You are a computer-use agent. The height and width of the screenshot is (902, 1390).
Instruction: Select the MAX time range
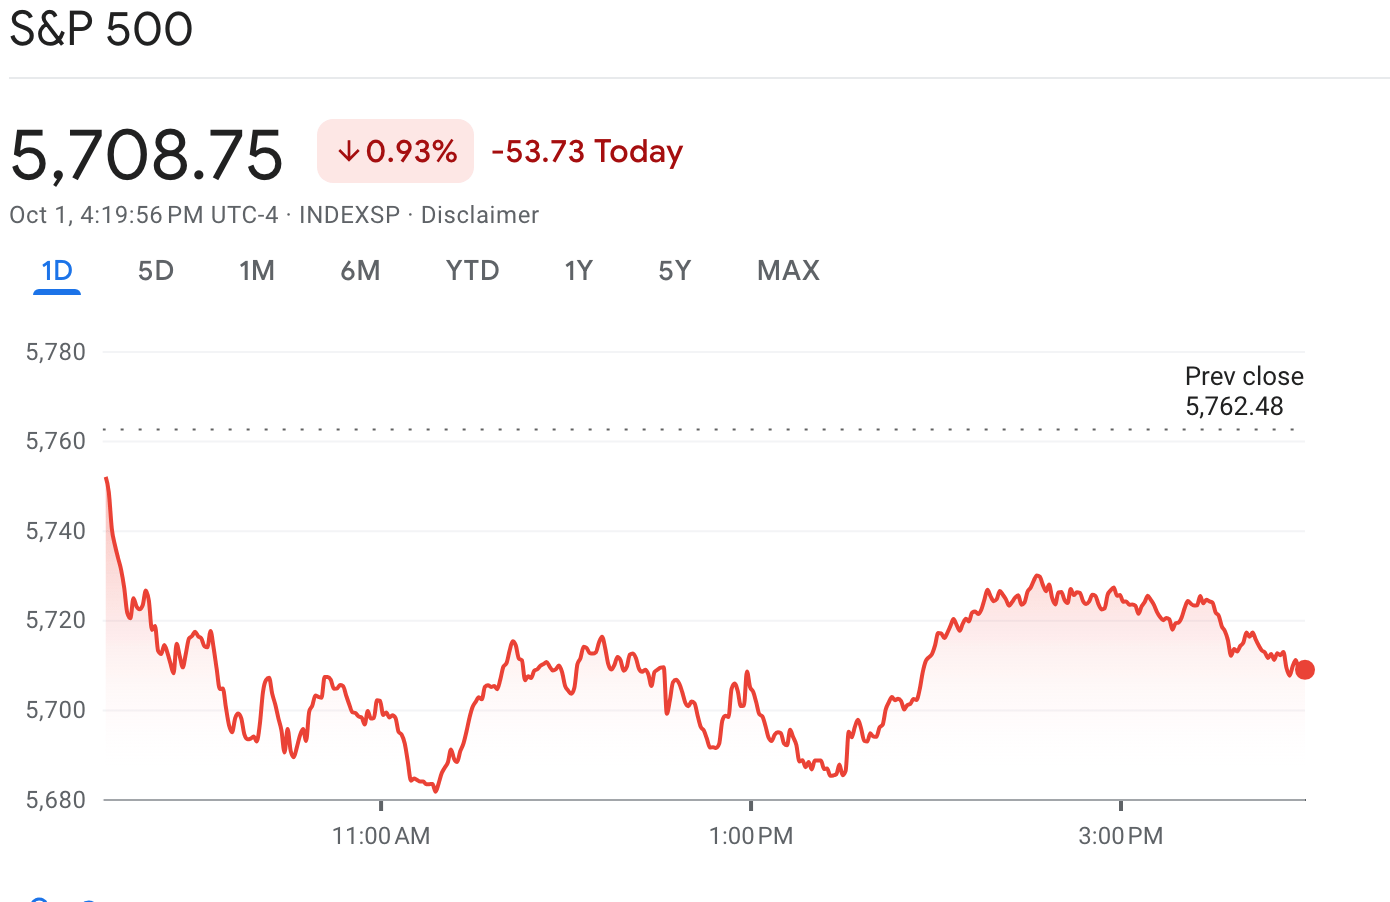(x=788, y=271)
